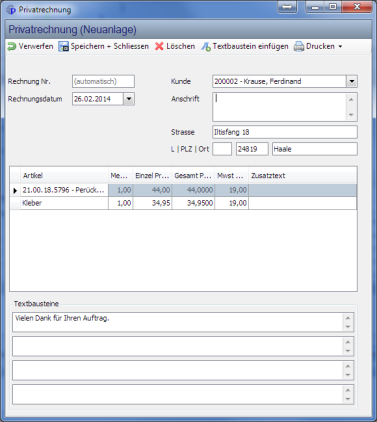Click Kleber row Mwst 19,00 cell

tap(232, 203)
